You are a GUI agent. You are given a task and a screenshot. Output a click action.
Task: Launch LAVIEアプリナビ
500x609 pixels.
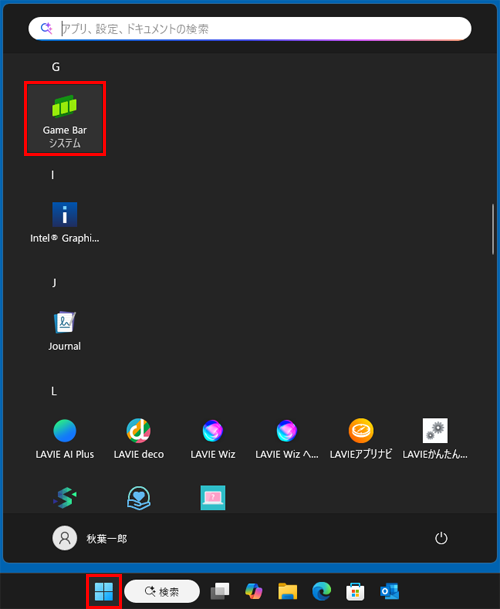(361, 438)
